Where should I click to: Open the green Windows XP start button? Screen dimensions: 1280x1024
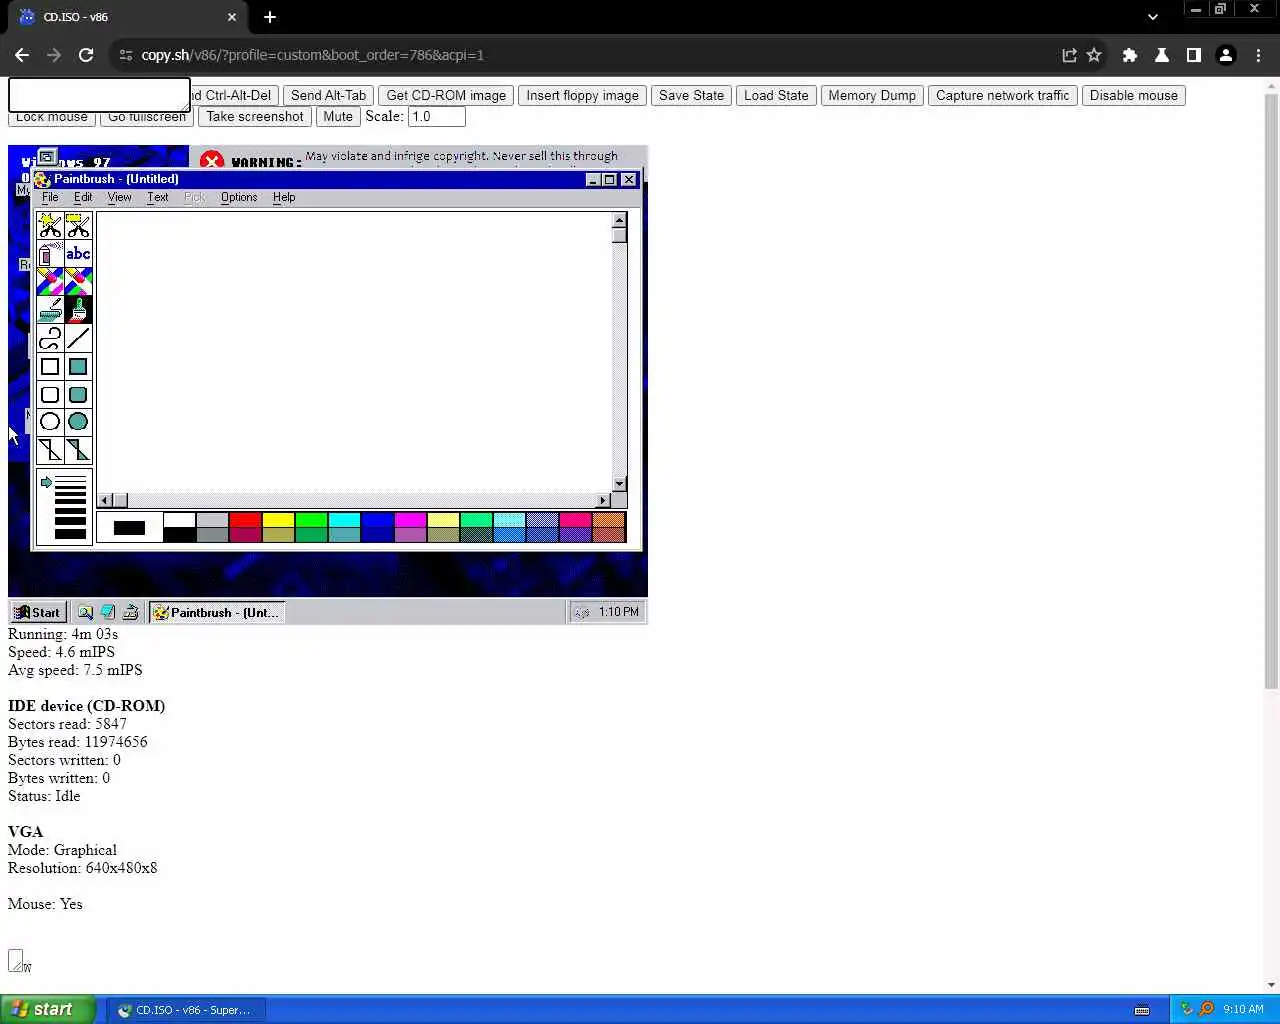click(x=47, y=1009)
